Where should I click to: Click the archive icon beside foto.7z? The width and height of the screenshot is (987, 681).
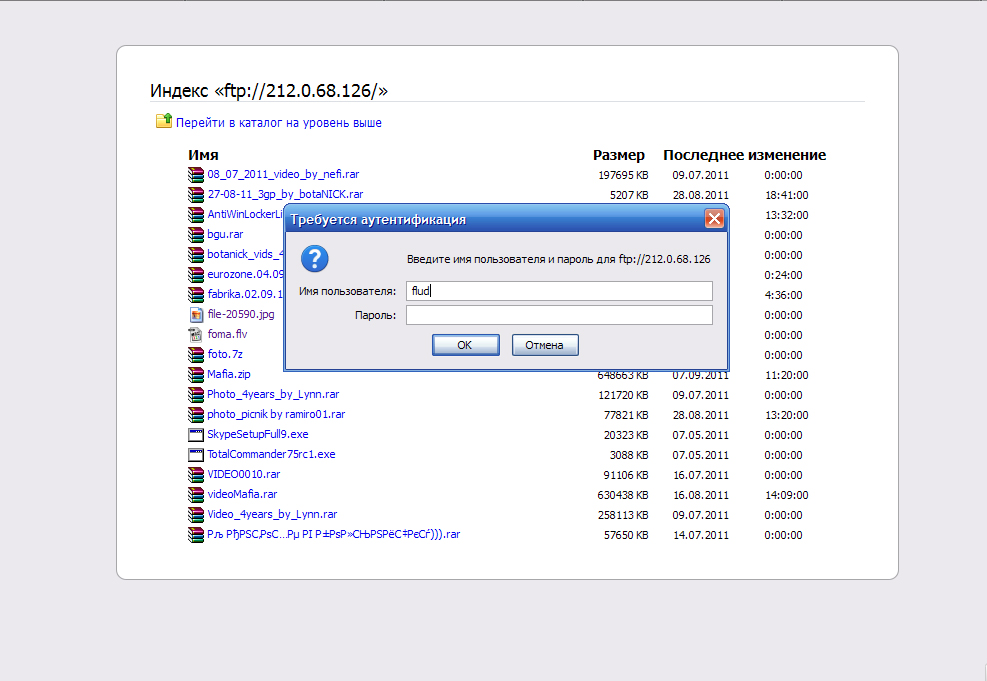click(x=196, y=354)
